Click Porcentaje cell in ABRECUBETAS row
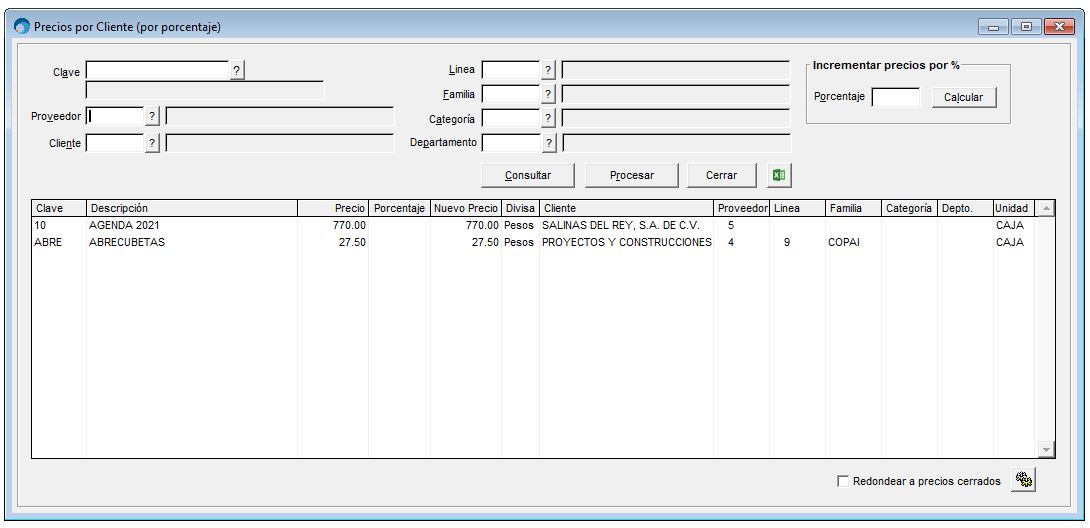 pos(399,242)
